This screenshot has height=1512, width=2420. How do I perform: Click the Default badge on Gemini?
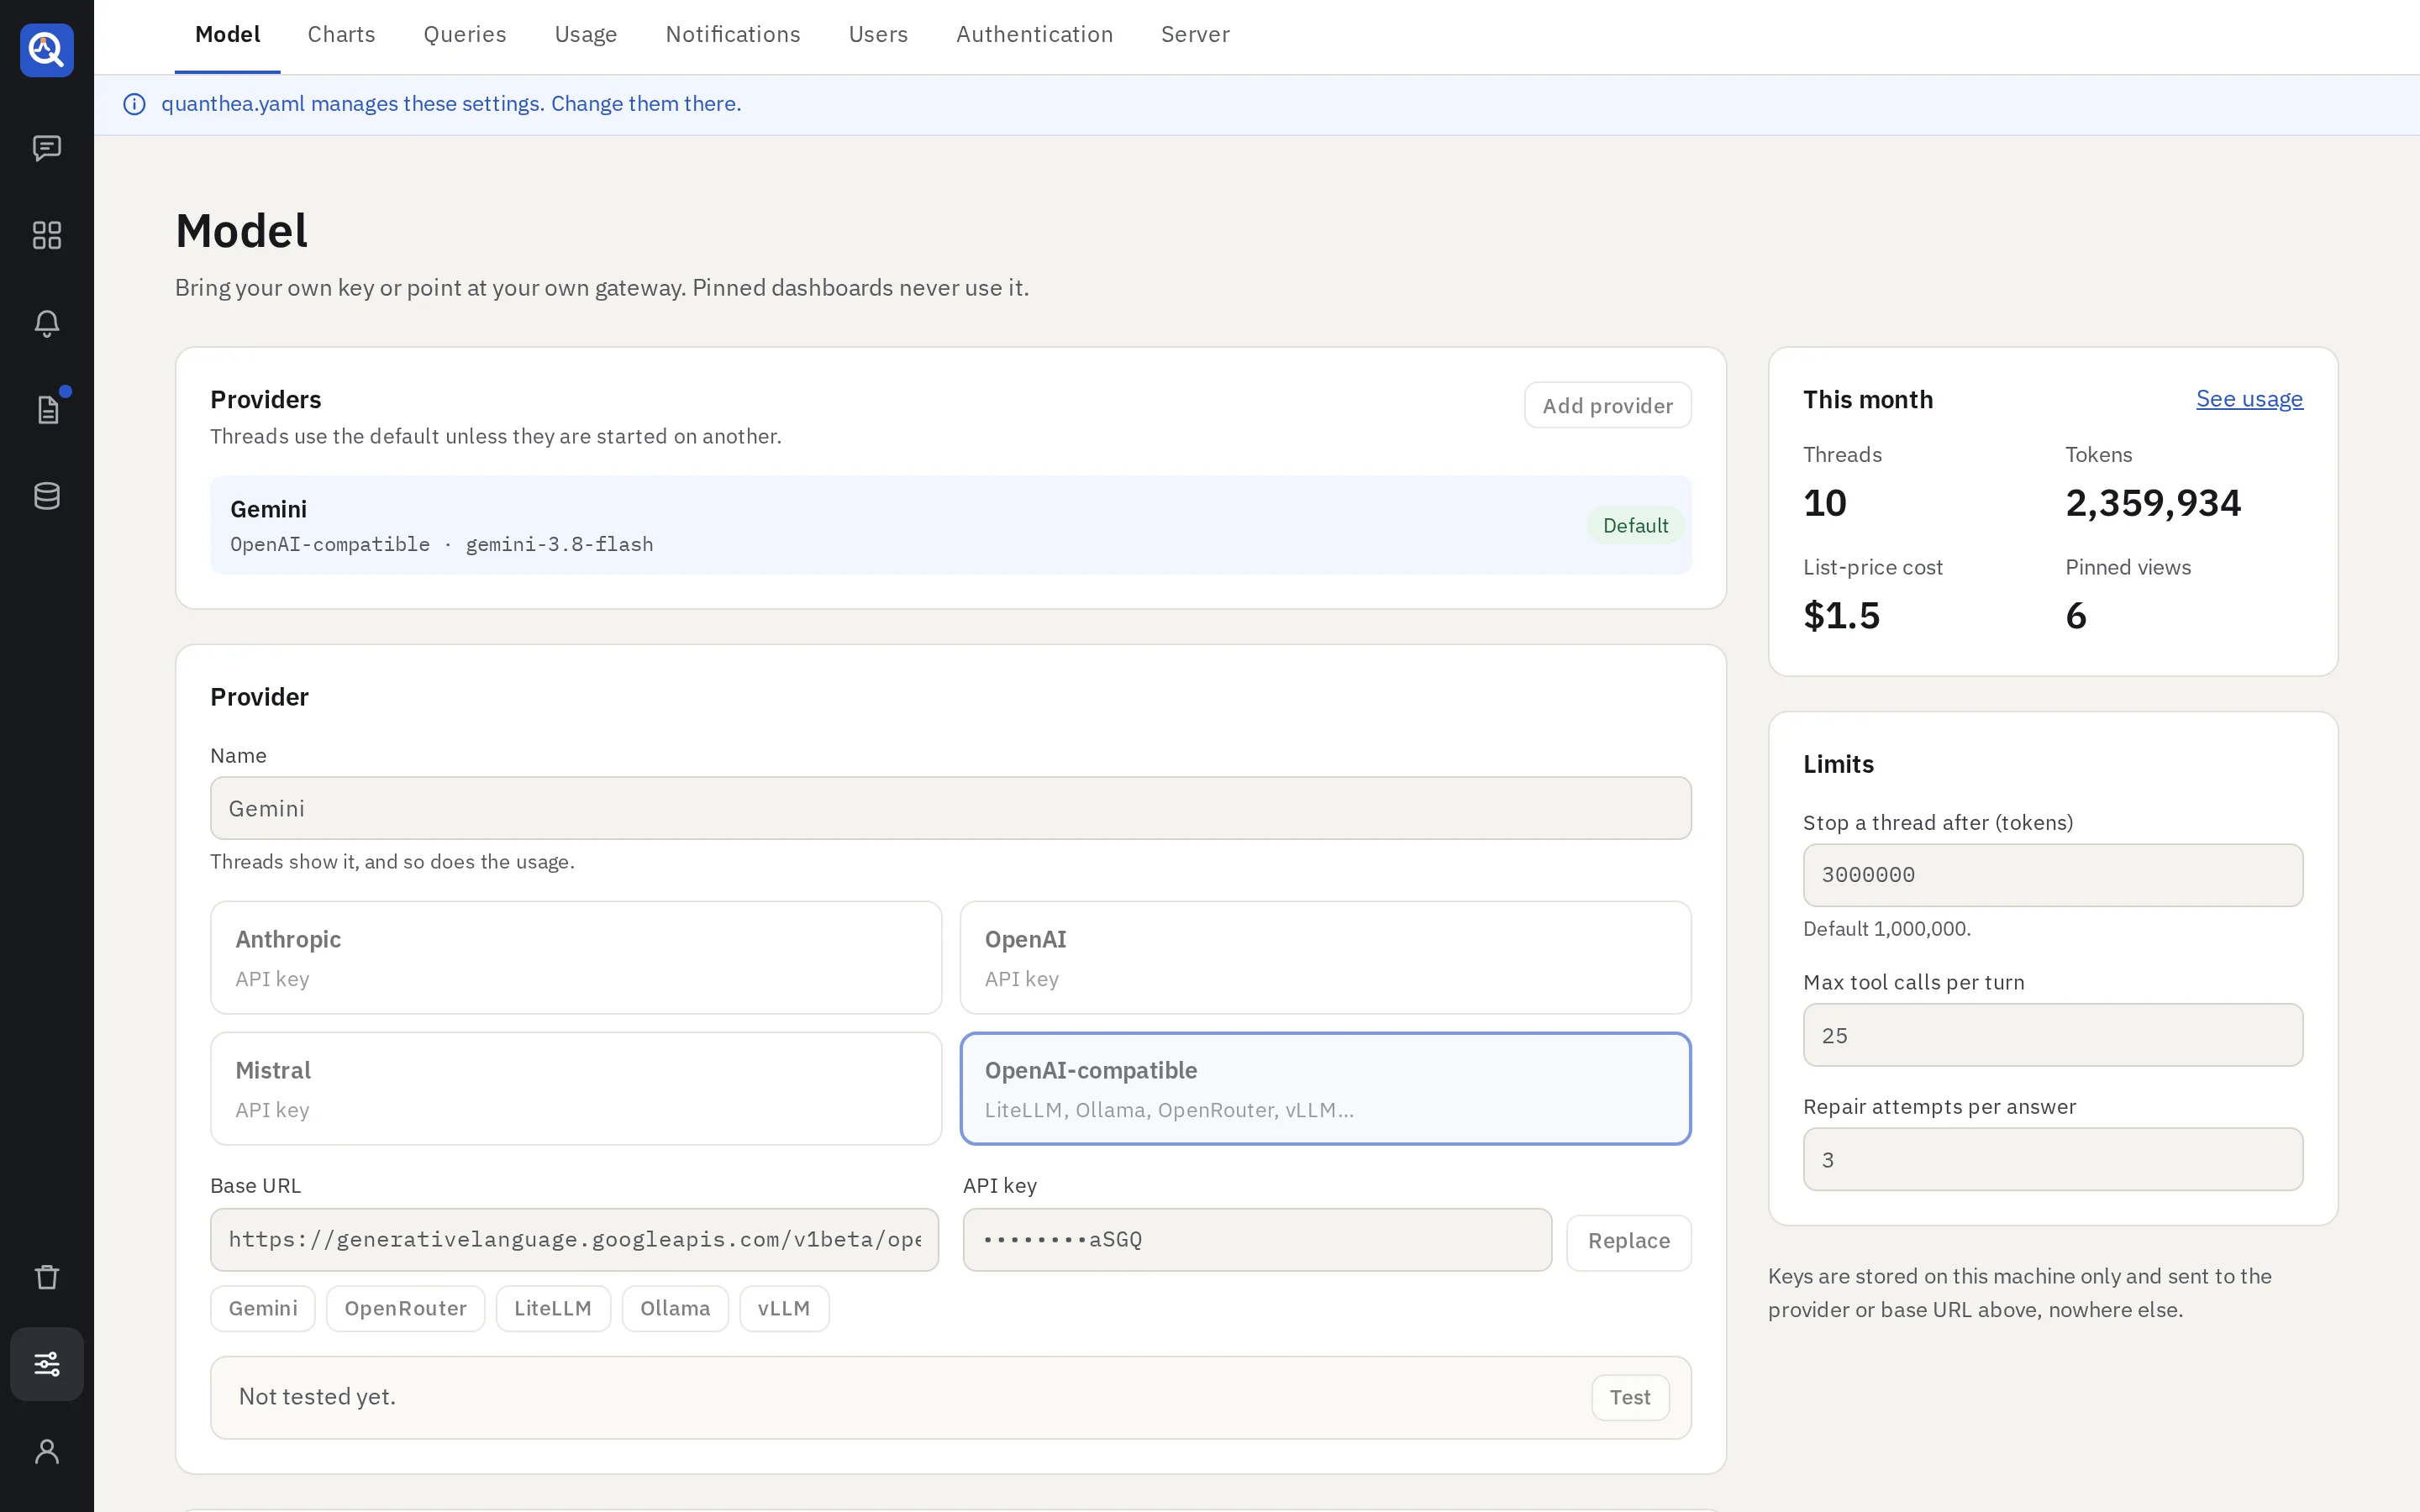(x=1635, y=526)
